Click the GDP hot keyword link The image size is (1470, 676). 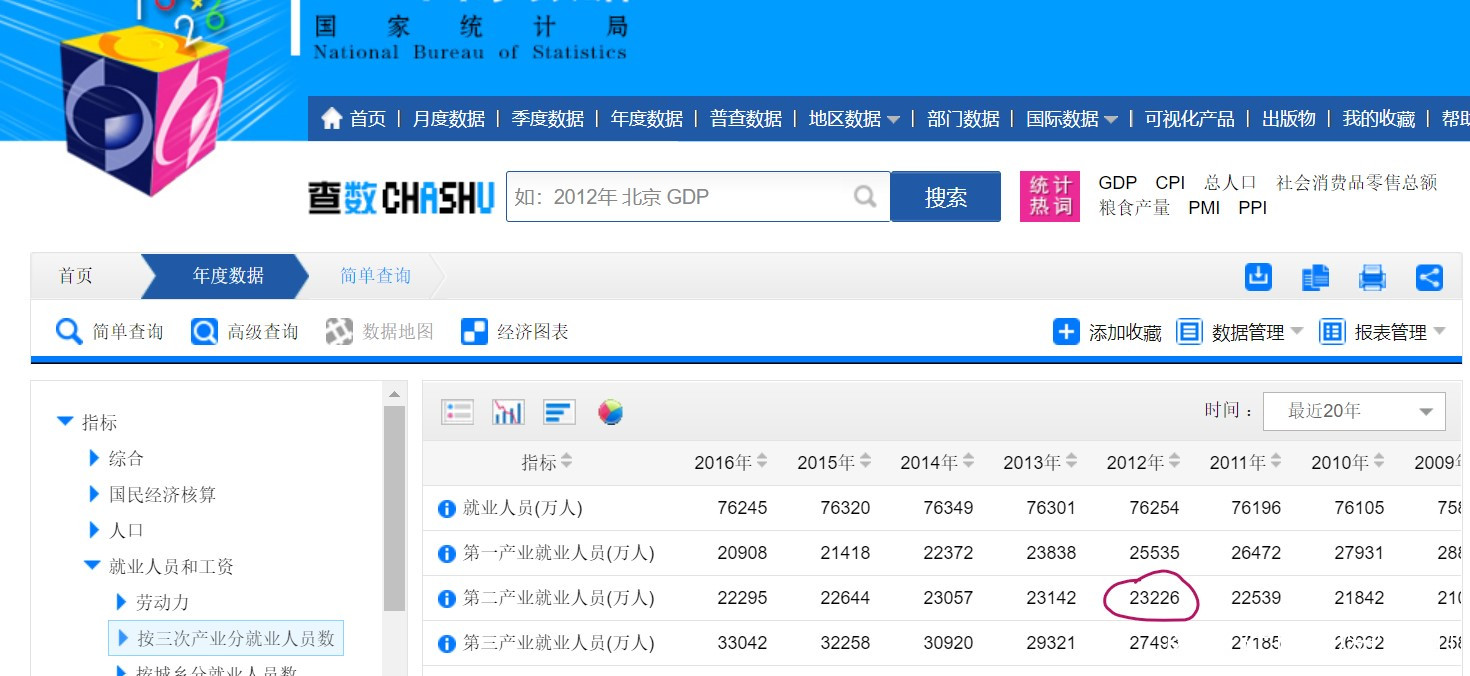pos(1117,182)
